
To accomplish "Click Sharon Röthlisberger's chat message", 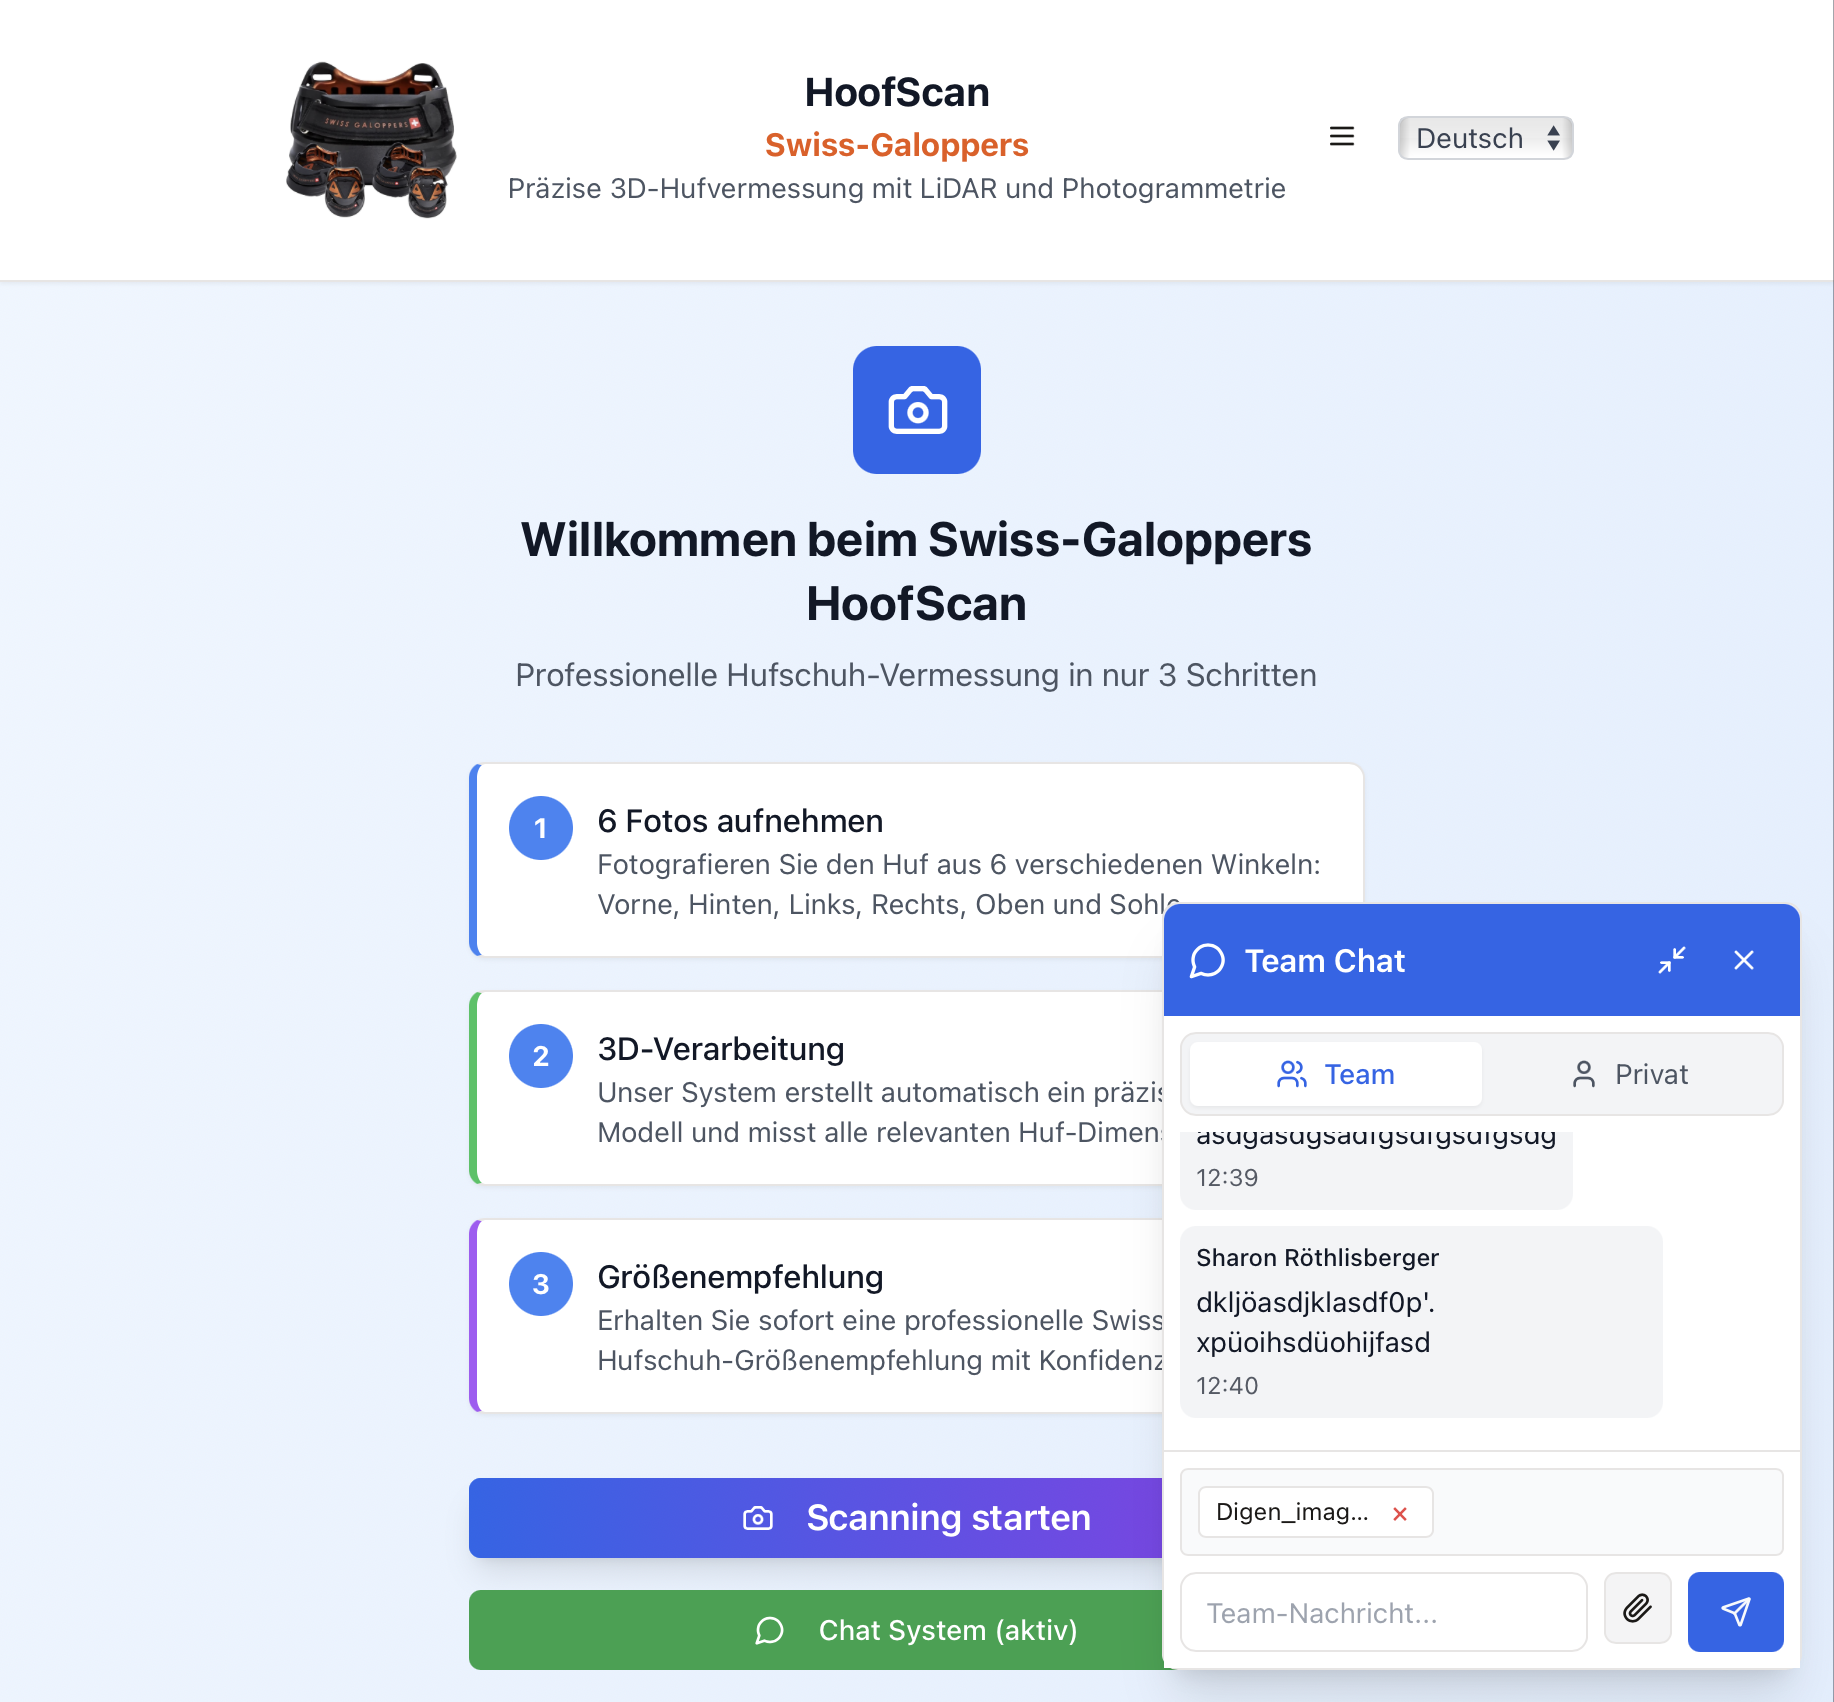I will (1421, 1321).
